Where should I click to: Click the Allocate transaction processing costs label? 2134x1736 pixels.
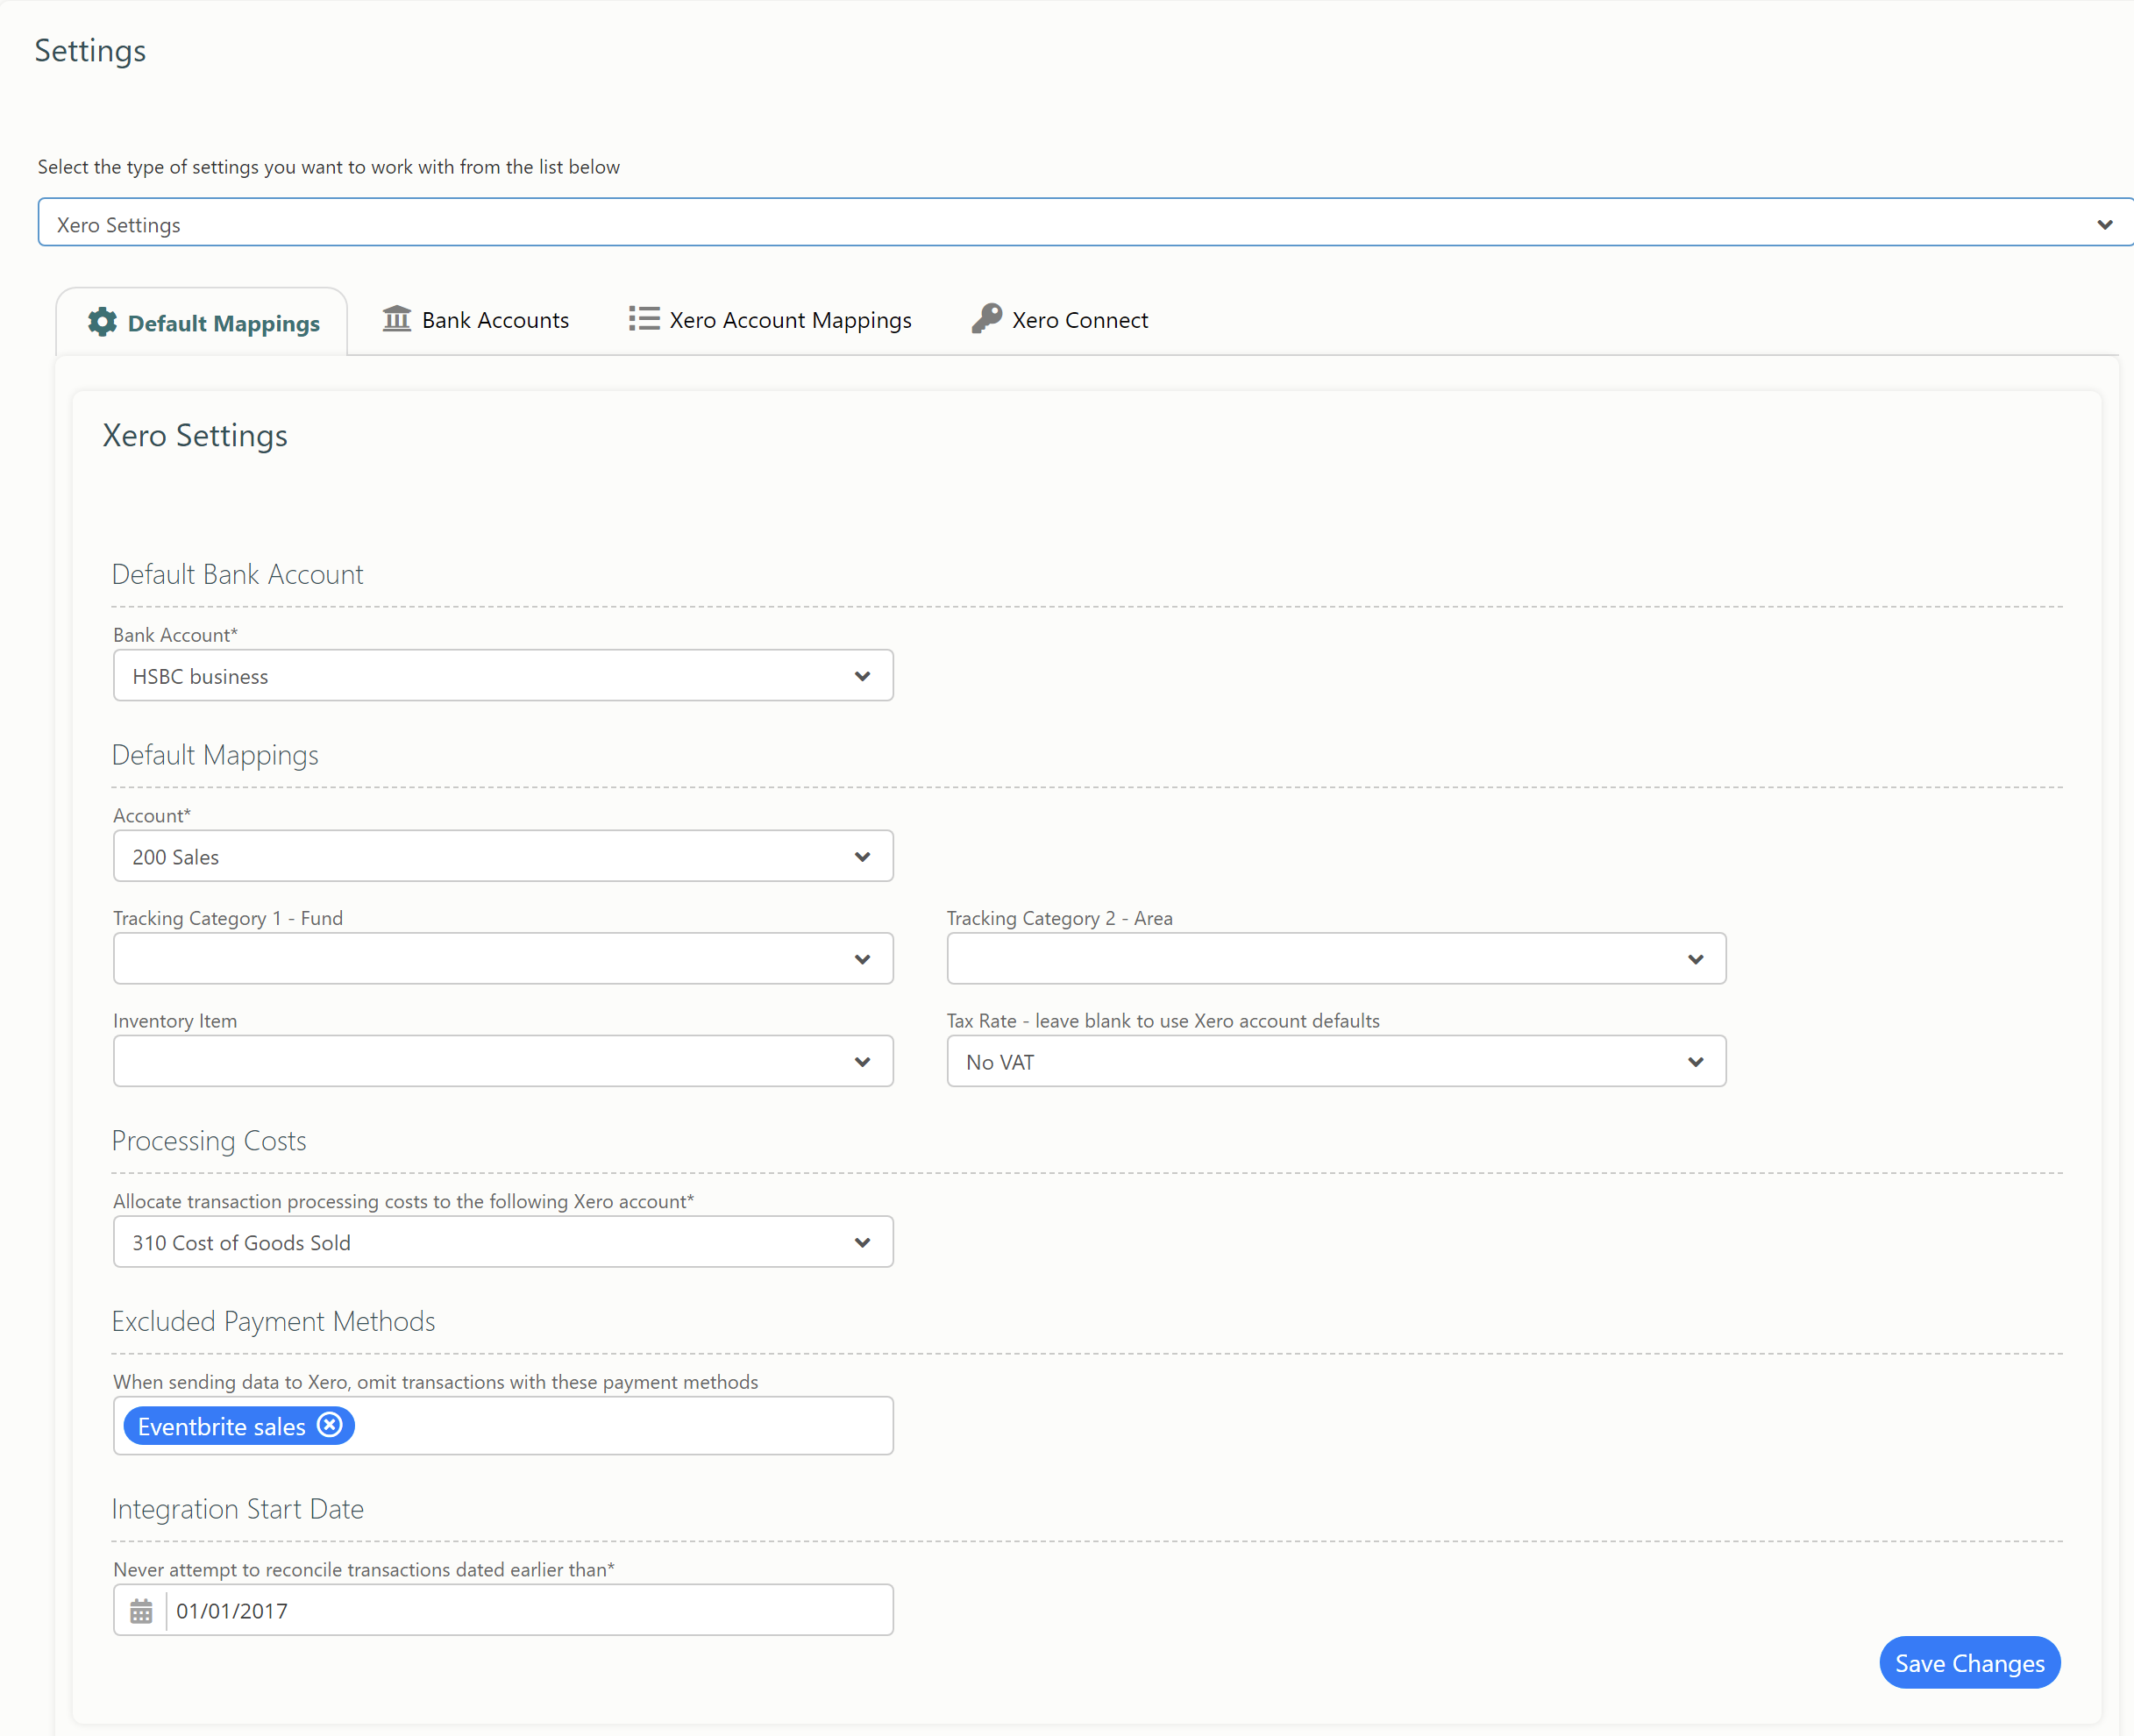tap(403, 1201)
